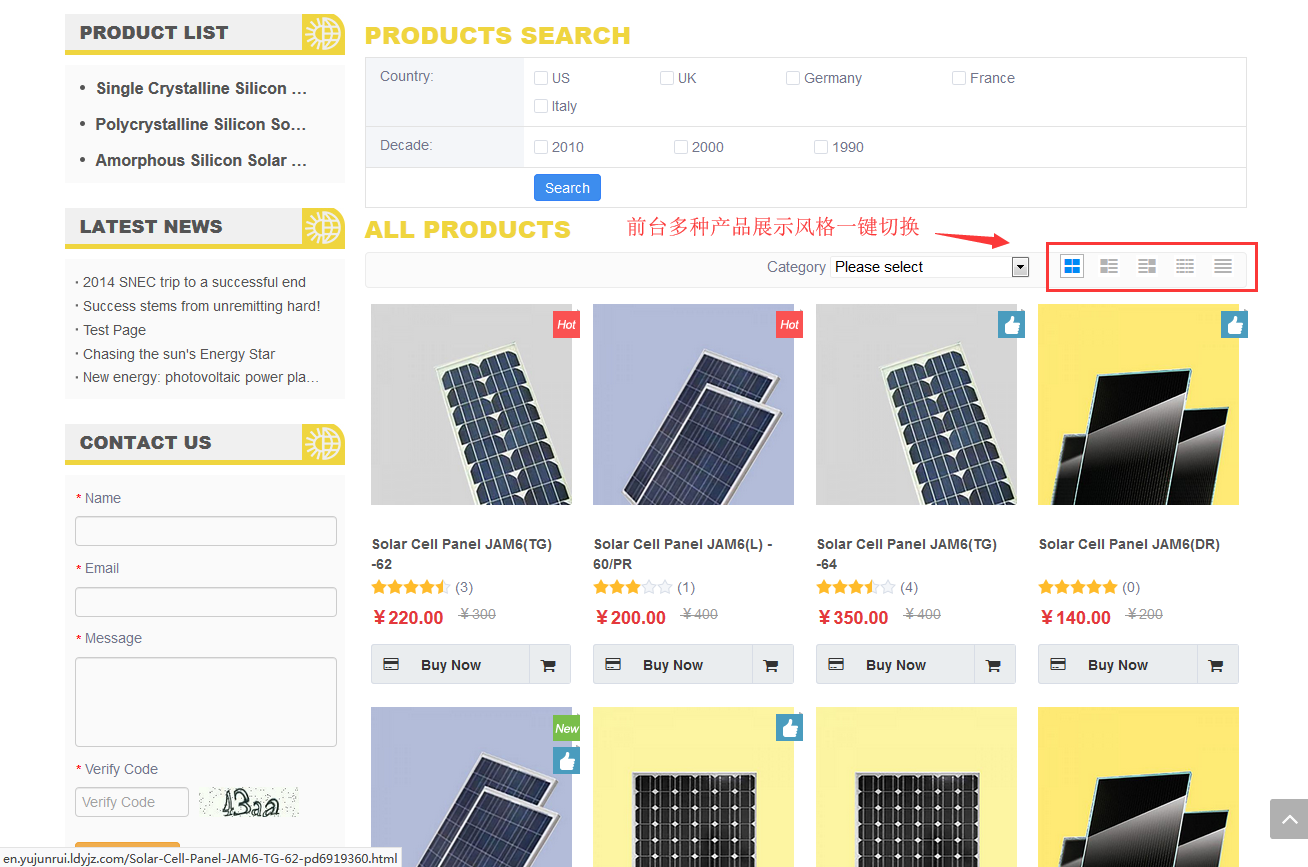The image size is (1308, 867).
Task: Enable the Germany country filter
Action: tap(793, 78)
